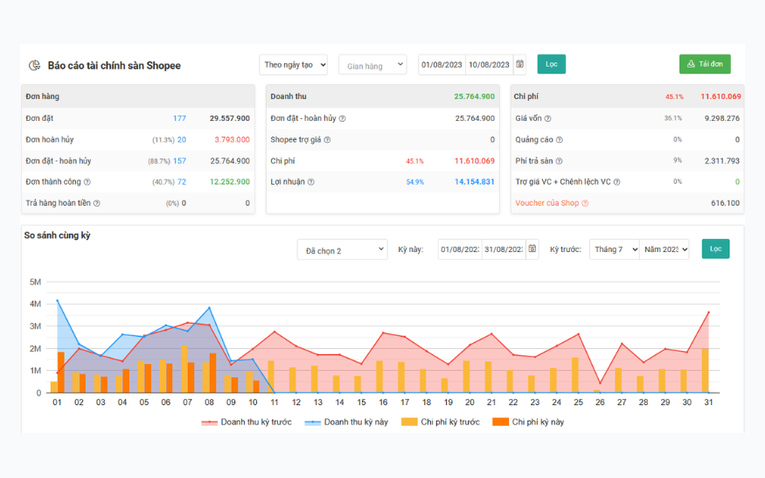The width and height of the screenshot is (765, 478).
Task: Click the Voucher của Shop link
Action: [x=547, y=203]
